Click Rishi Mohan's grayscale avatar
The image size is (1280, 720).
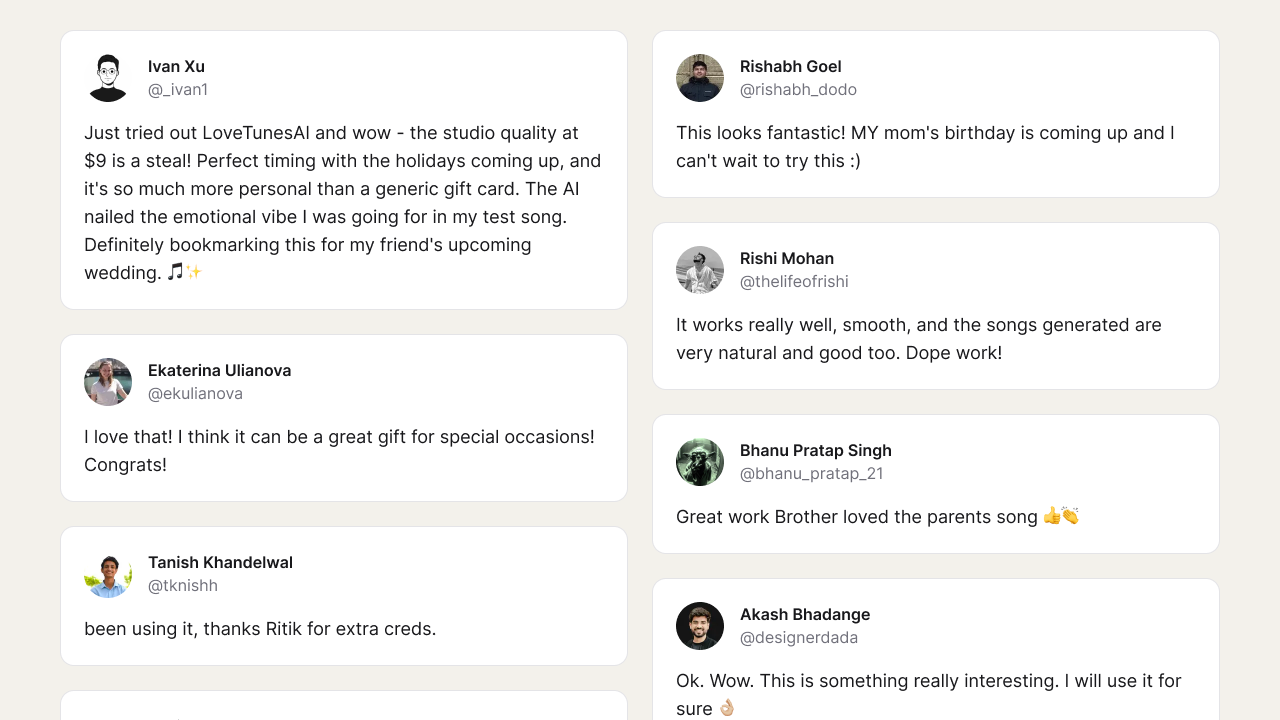(700, 270)
